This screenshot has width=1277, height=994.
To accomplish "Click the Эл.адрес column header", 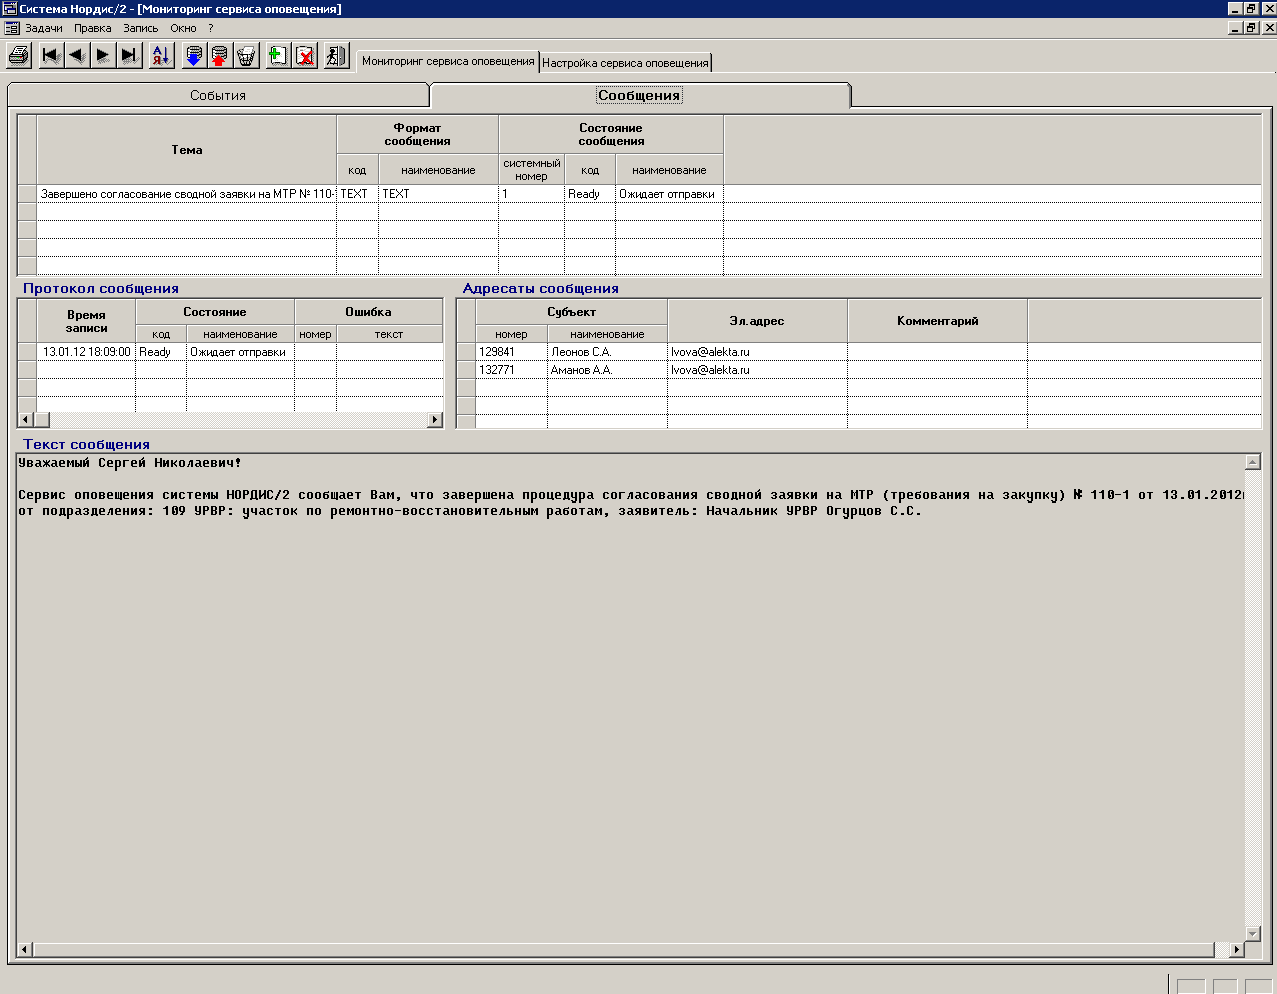I will coord(757,321).
